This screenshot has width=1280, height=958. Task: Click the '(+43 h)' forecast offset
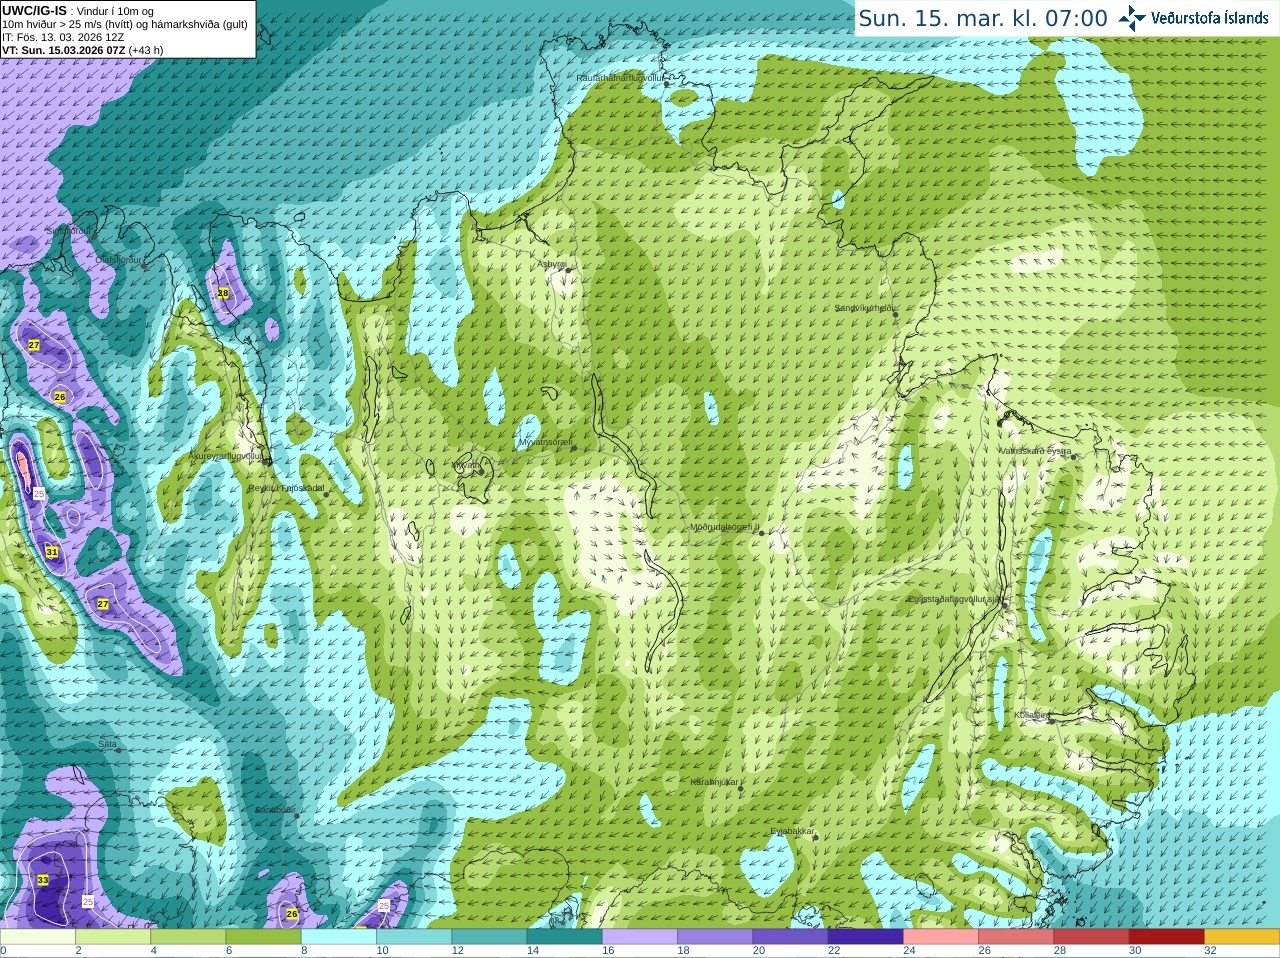click(146, 50)
